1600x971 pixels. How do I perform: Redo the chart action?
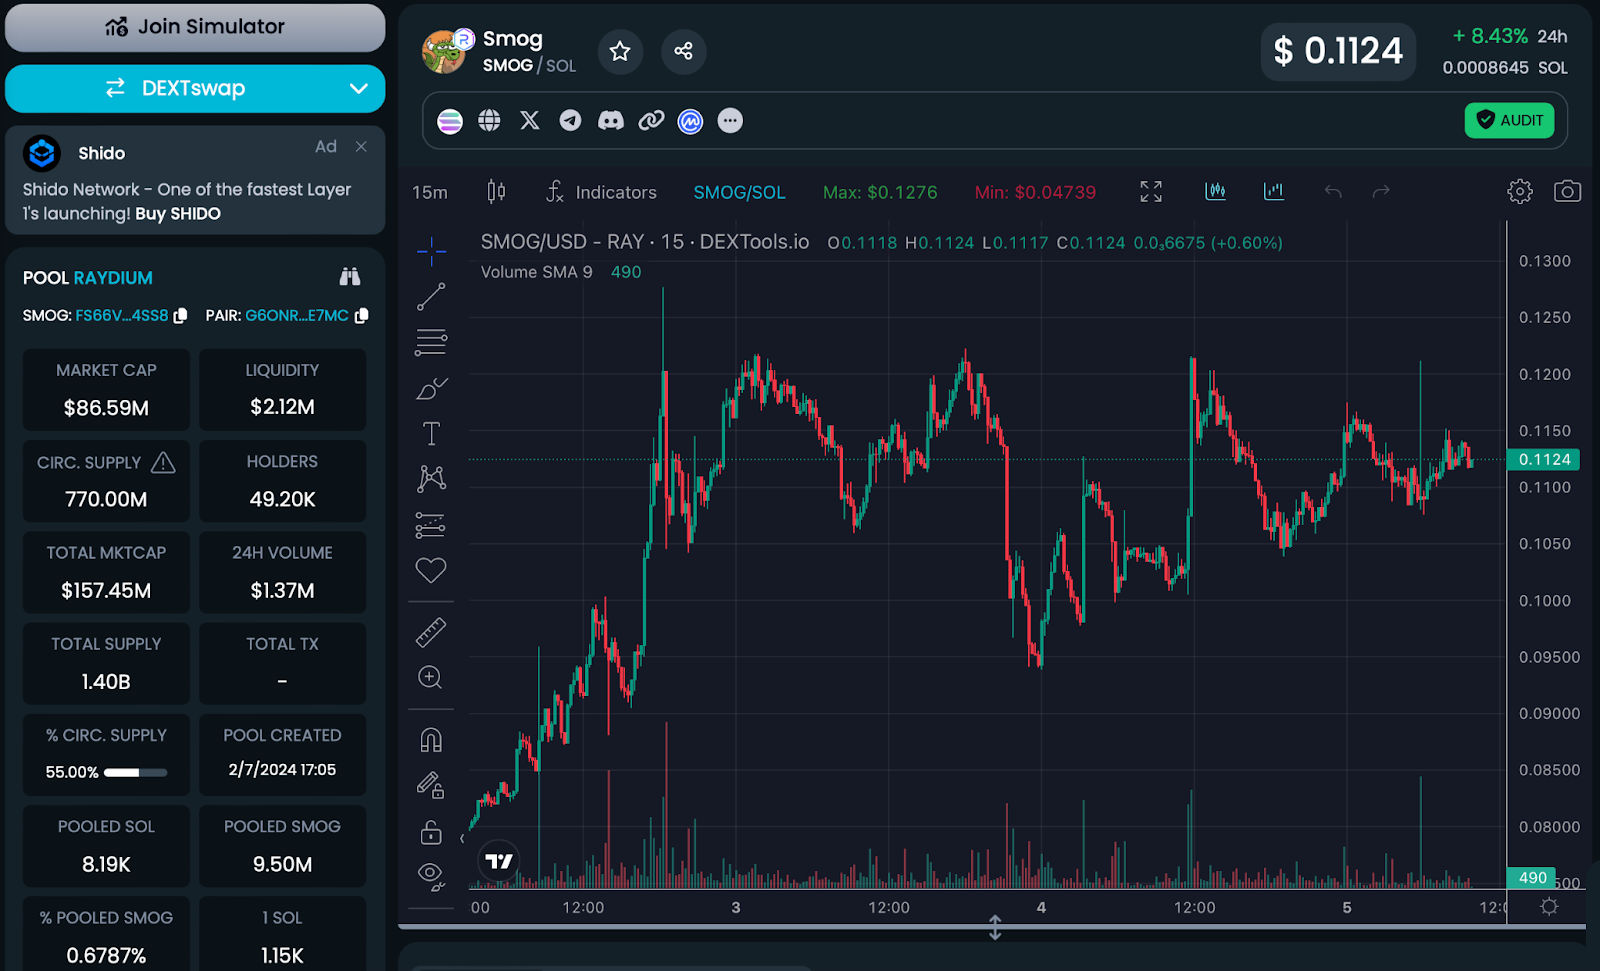tap(1381, 191)
